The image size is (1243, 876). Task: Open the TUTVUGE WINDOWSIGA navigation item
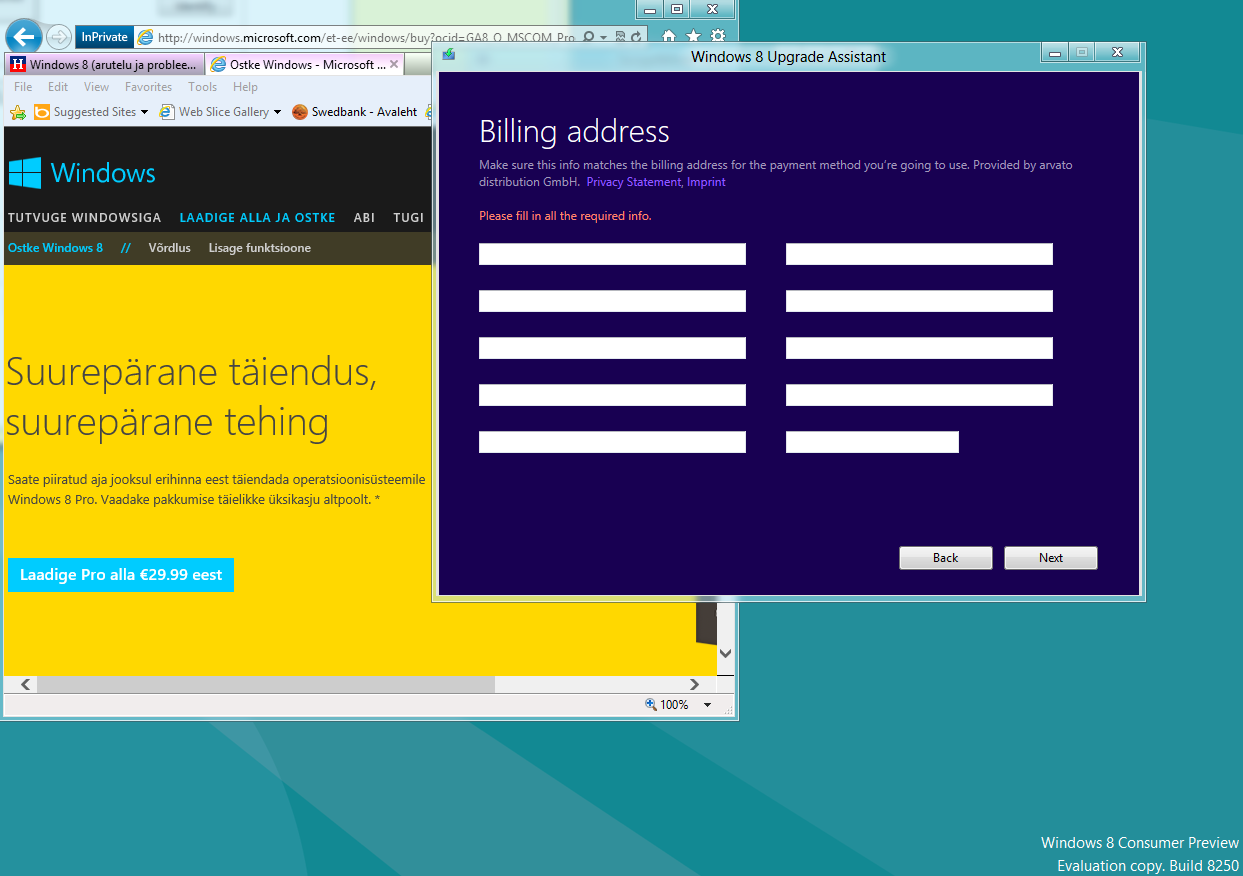84,217
